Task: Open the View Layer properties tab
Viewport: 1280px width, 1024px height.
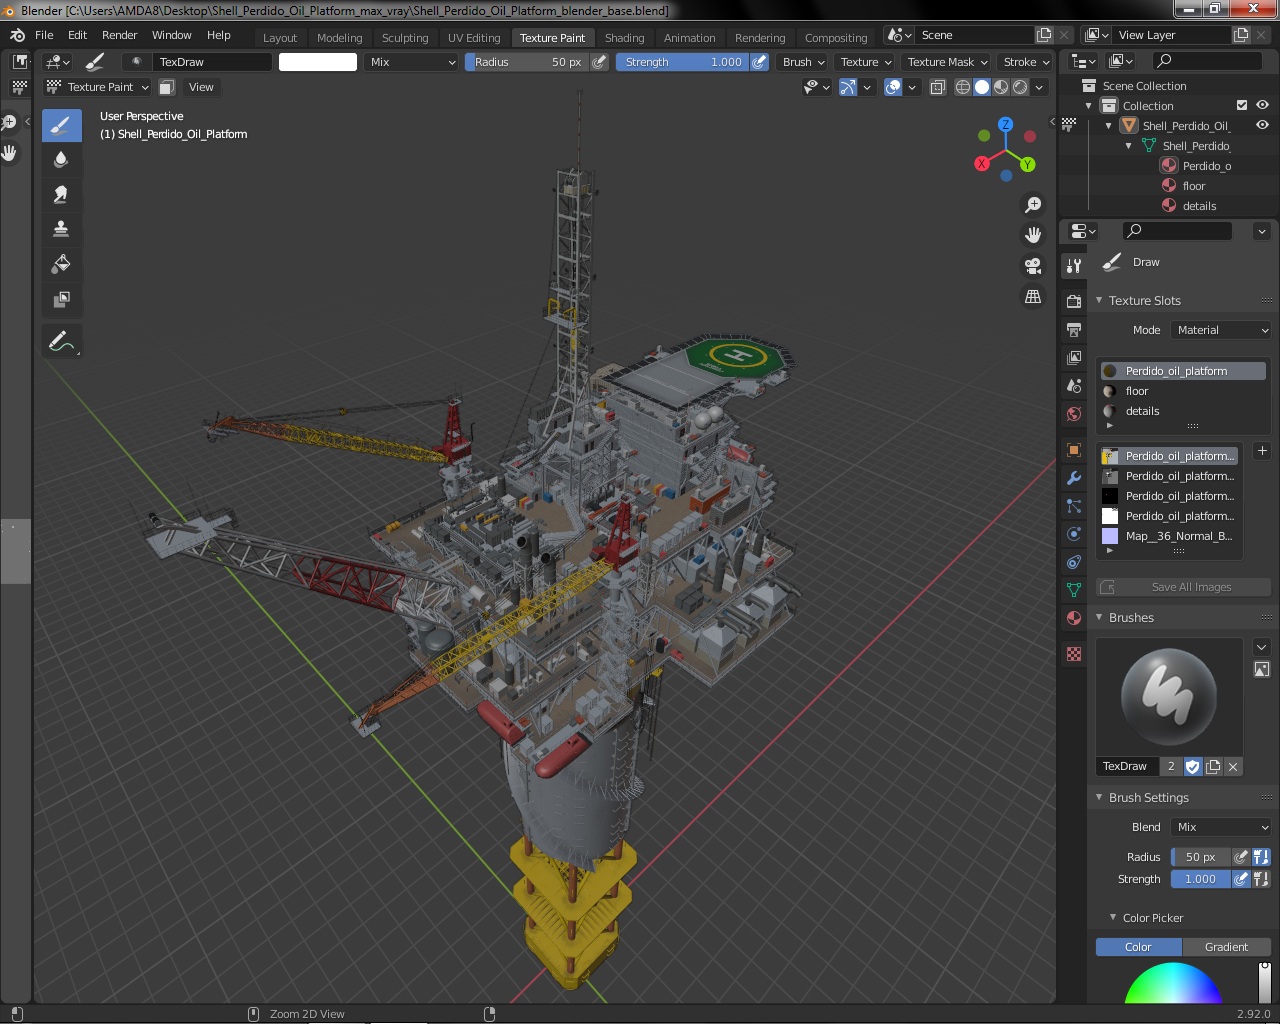Action: pyautogui.click(x=1074, y=357)
